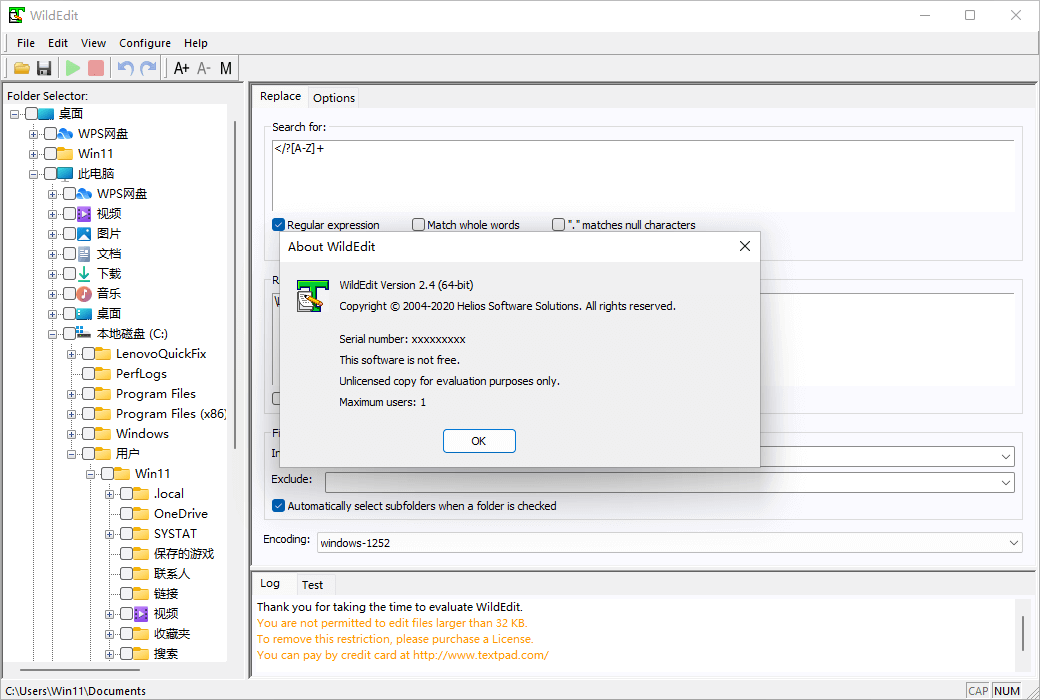The height and width of the screenshot is (700, 1040).
Task: Click the WildEdit logo in About dialog
Action: (312, 295)
